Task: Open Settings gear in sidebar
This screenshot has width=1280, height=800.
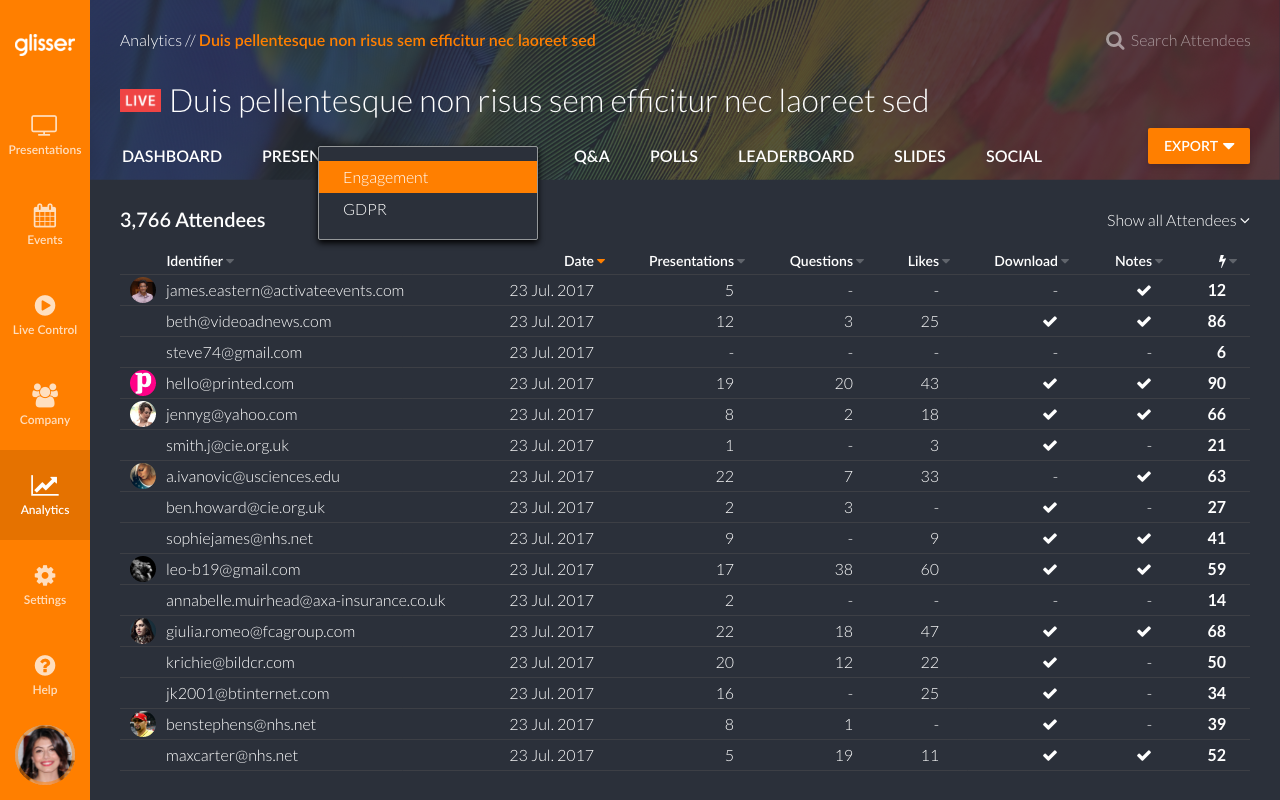Action: pyautogui.click(x=44, y=576)
